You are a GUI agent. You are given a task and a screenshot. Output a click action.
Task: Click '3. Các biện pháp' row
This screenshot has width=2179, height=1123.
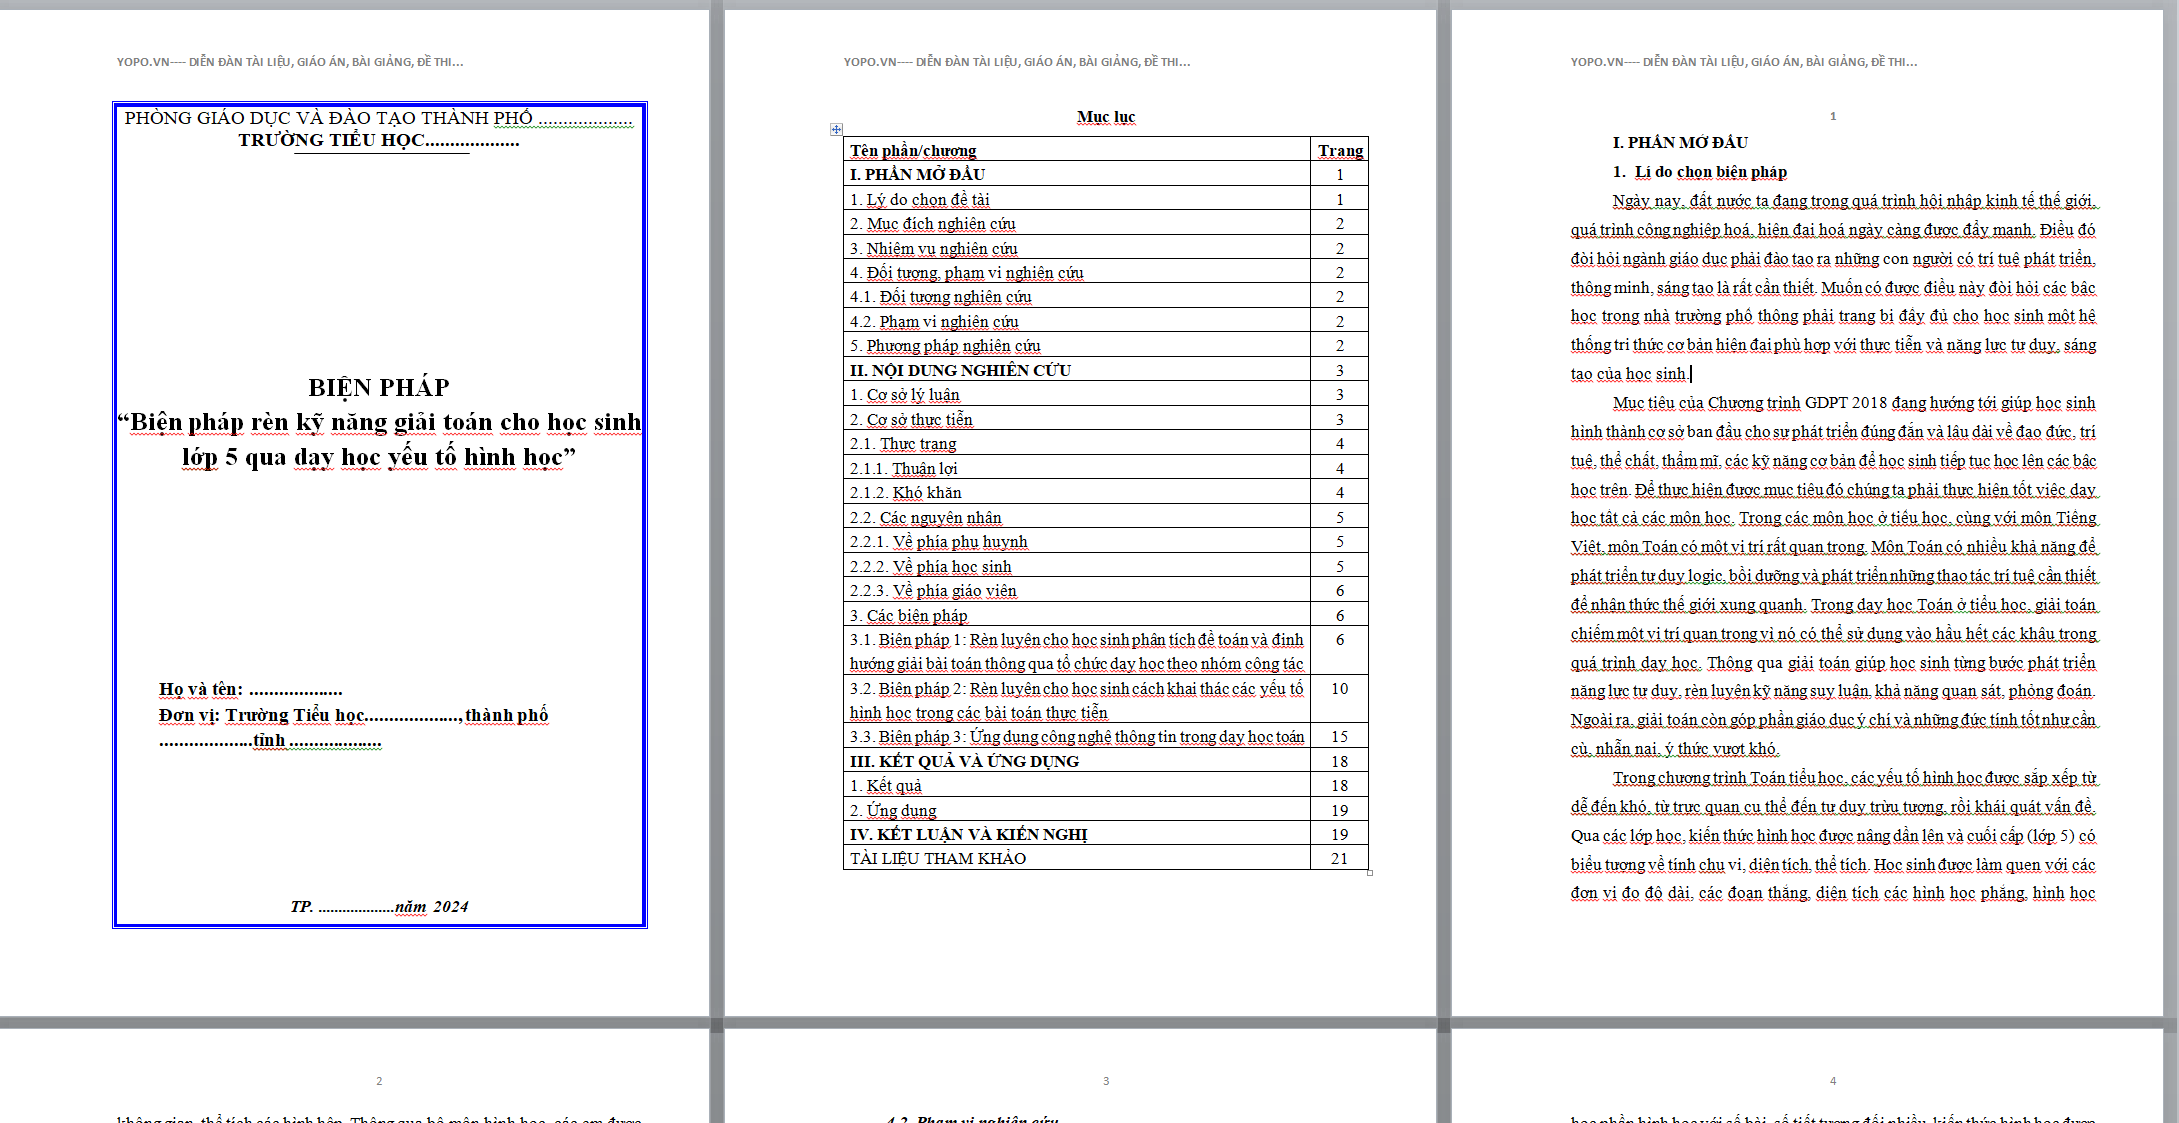[1106, 615]
